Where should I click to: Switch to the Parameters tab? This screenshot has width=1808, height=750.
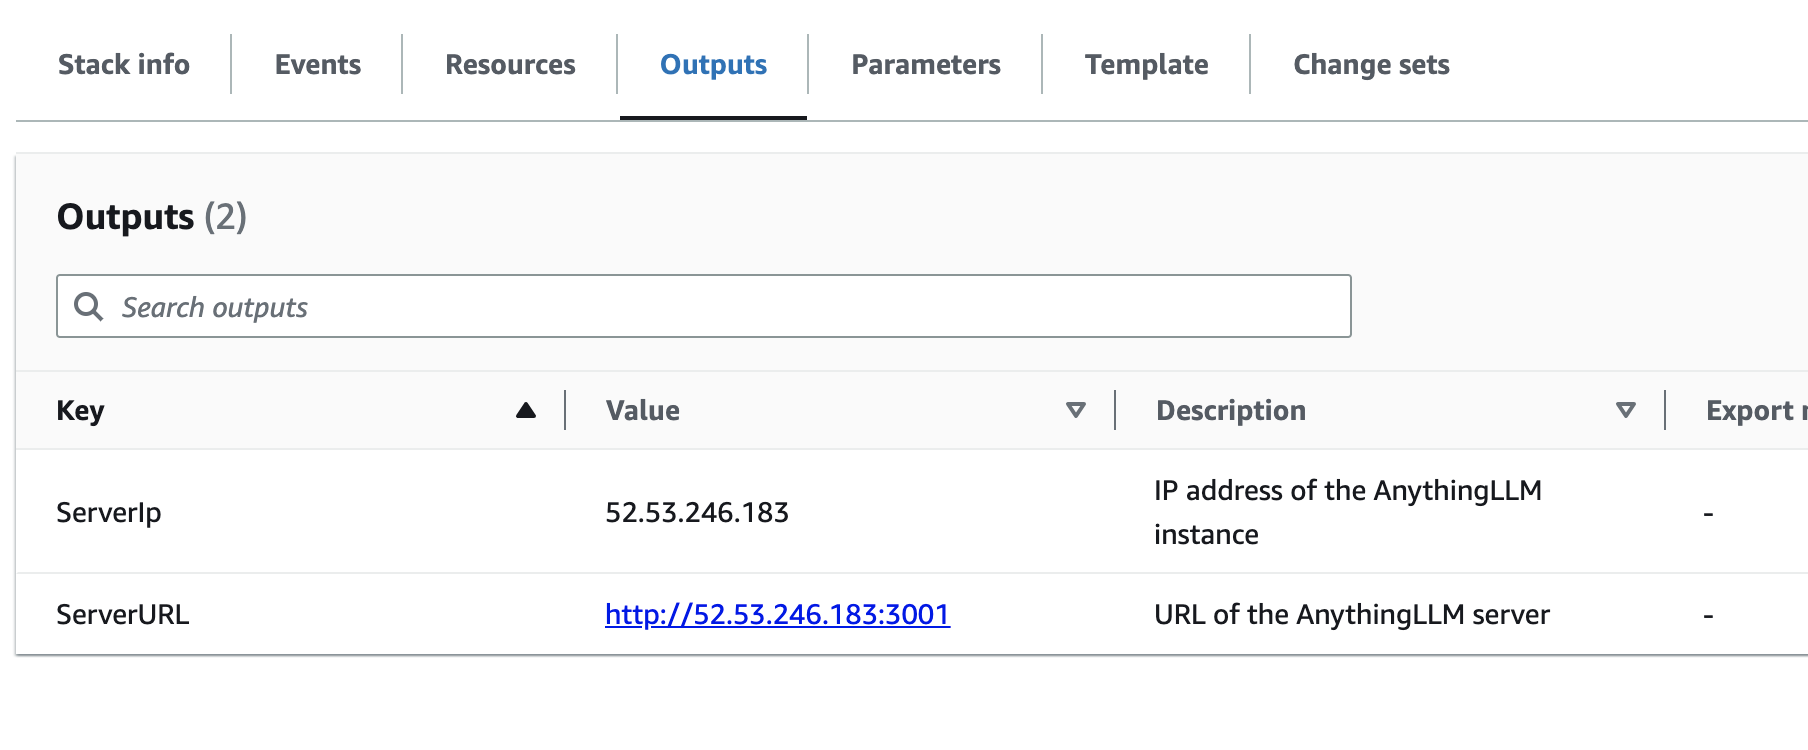925,64
